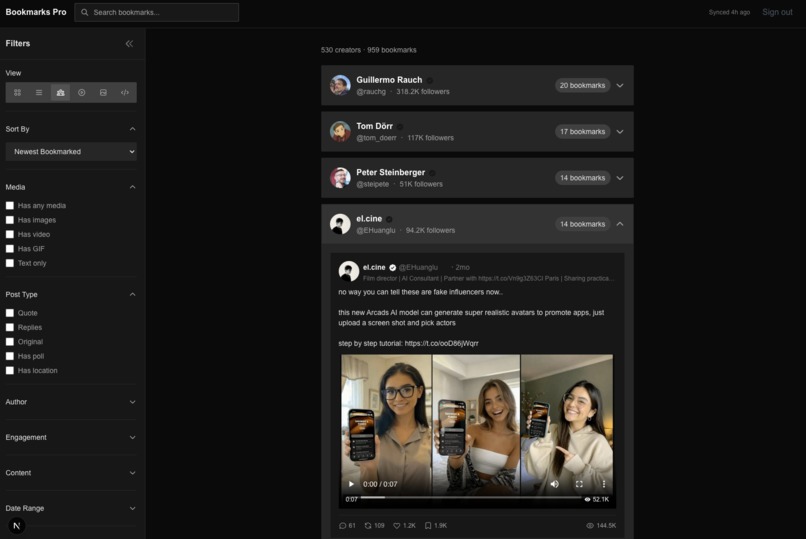Enable the Has any media checkbox
Image resolution: width=806 pixels, height=539 pixels.
pos(10,206)
